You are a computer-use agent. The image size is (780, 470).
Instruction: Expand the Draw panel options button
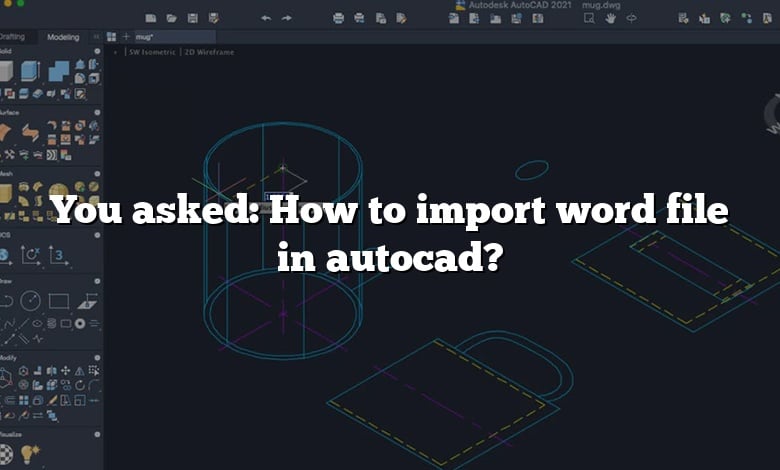tap(97, 282)
